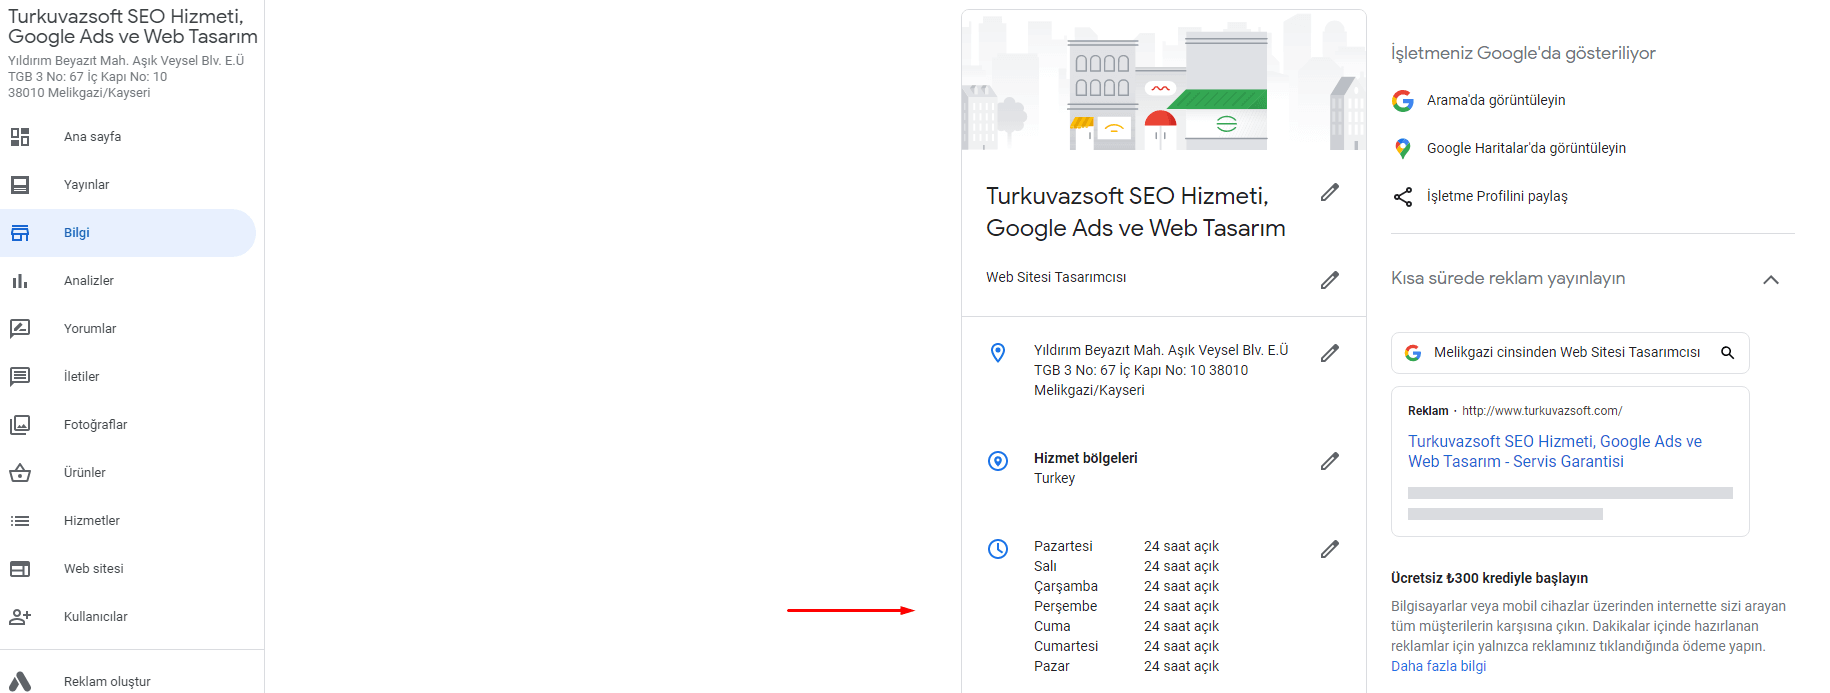This screenshot has height=693, width=1830.
Task: Click the service area target icon
Action: point(998,461)
